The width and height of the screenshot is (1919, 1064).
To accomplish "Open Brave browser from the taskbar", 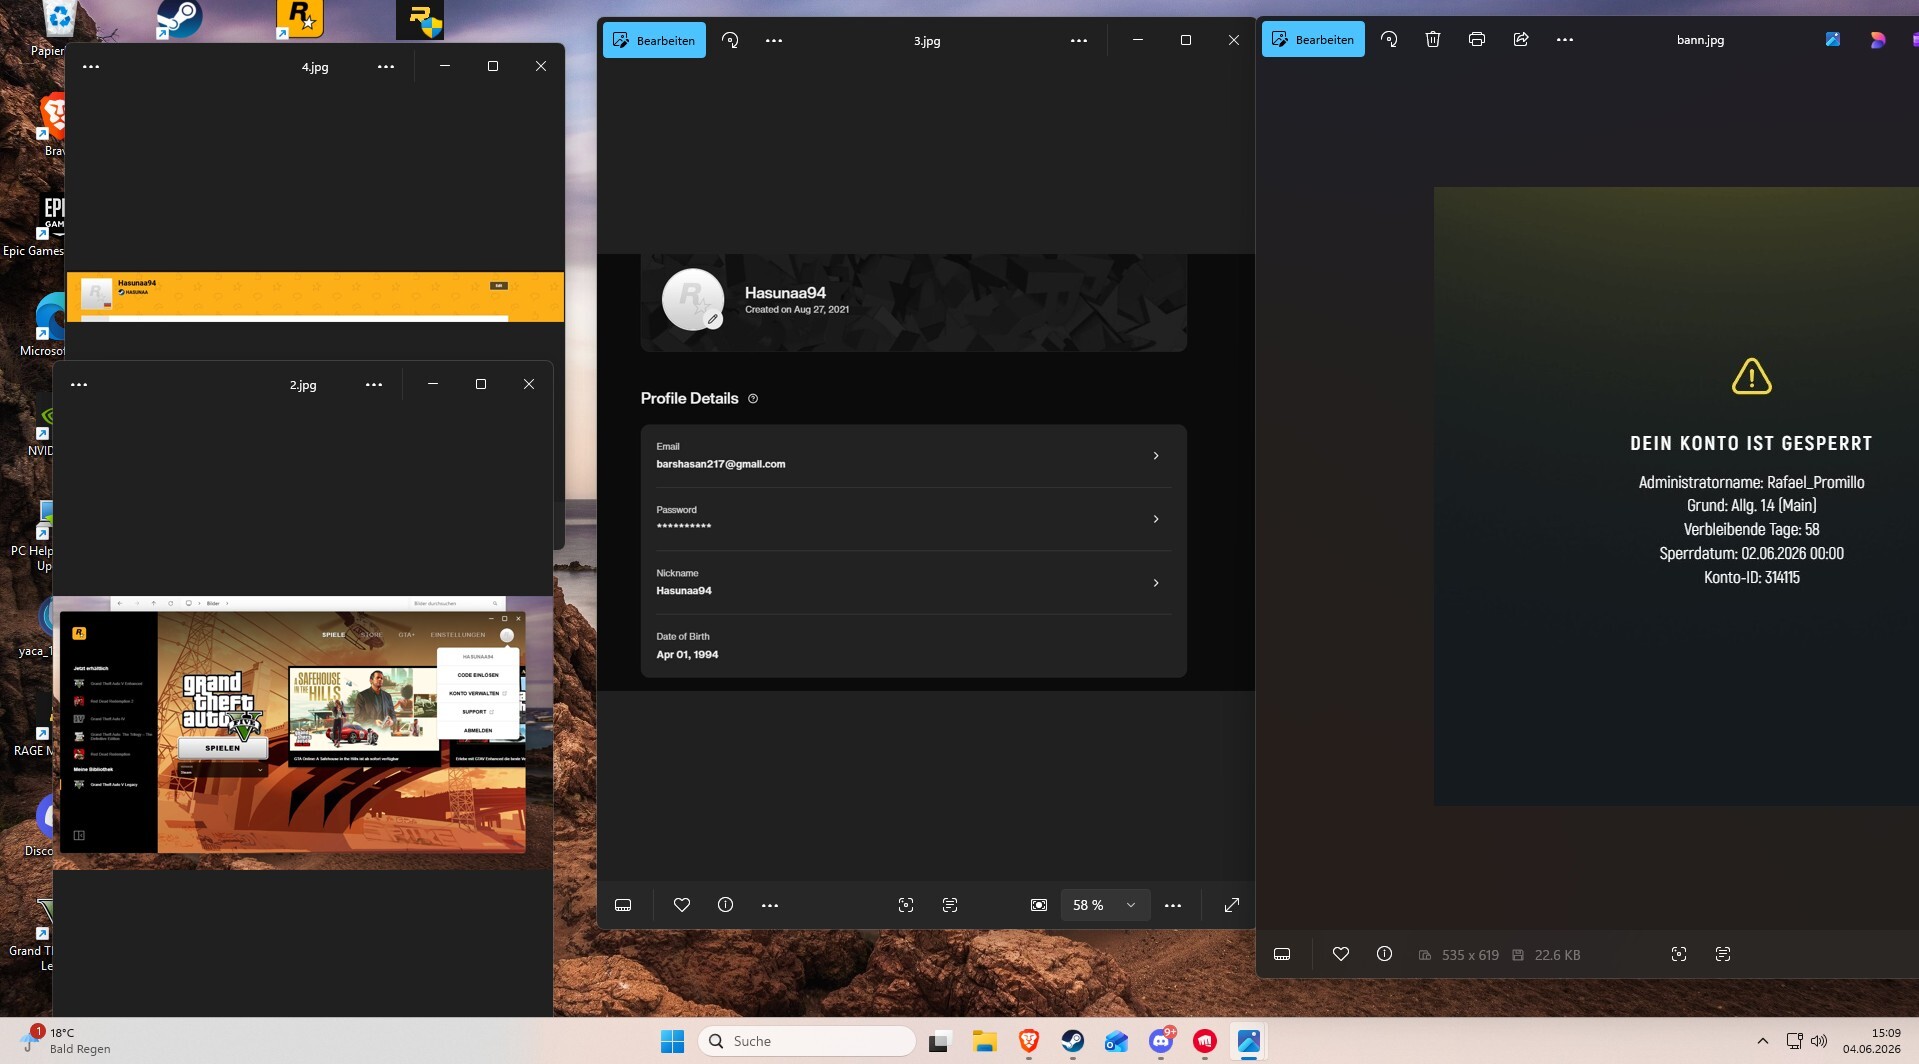I will click(1028, 1041).
